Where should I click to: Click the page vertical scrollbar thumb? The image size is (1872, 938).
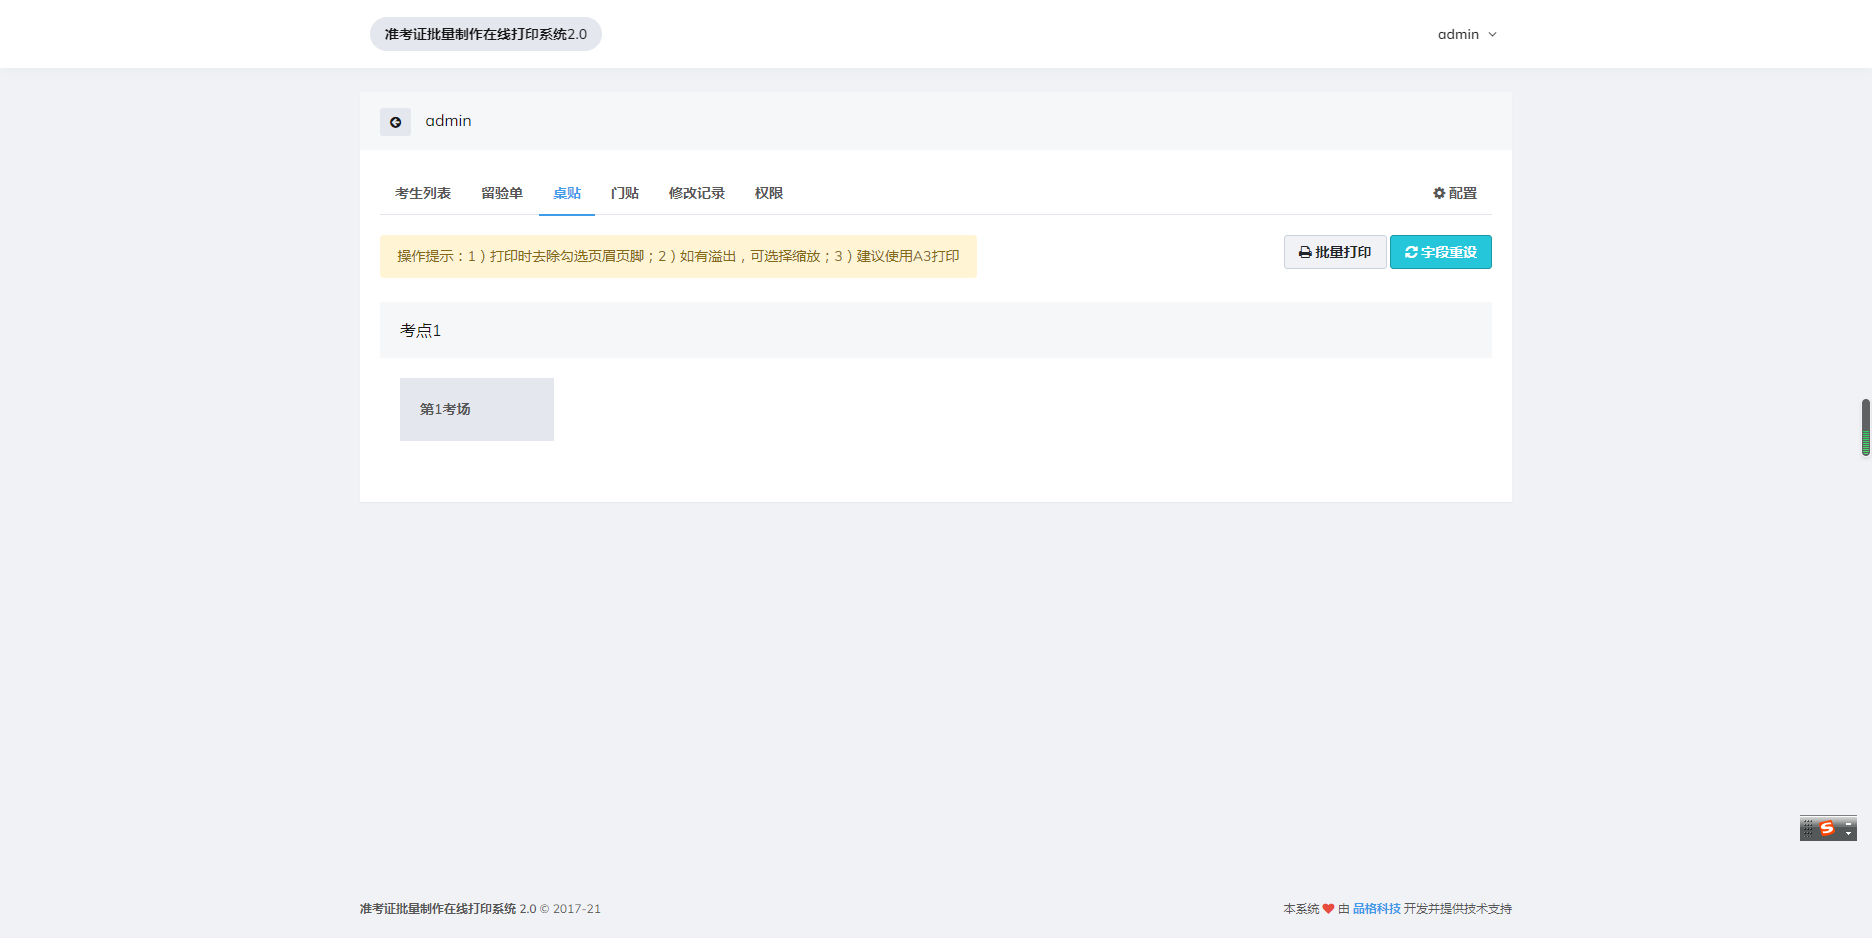(x=1866, y=427)
